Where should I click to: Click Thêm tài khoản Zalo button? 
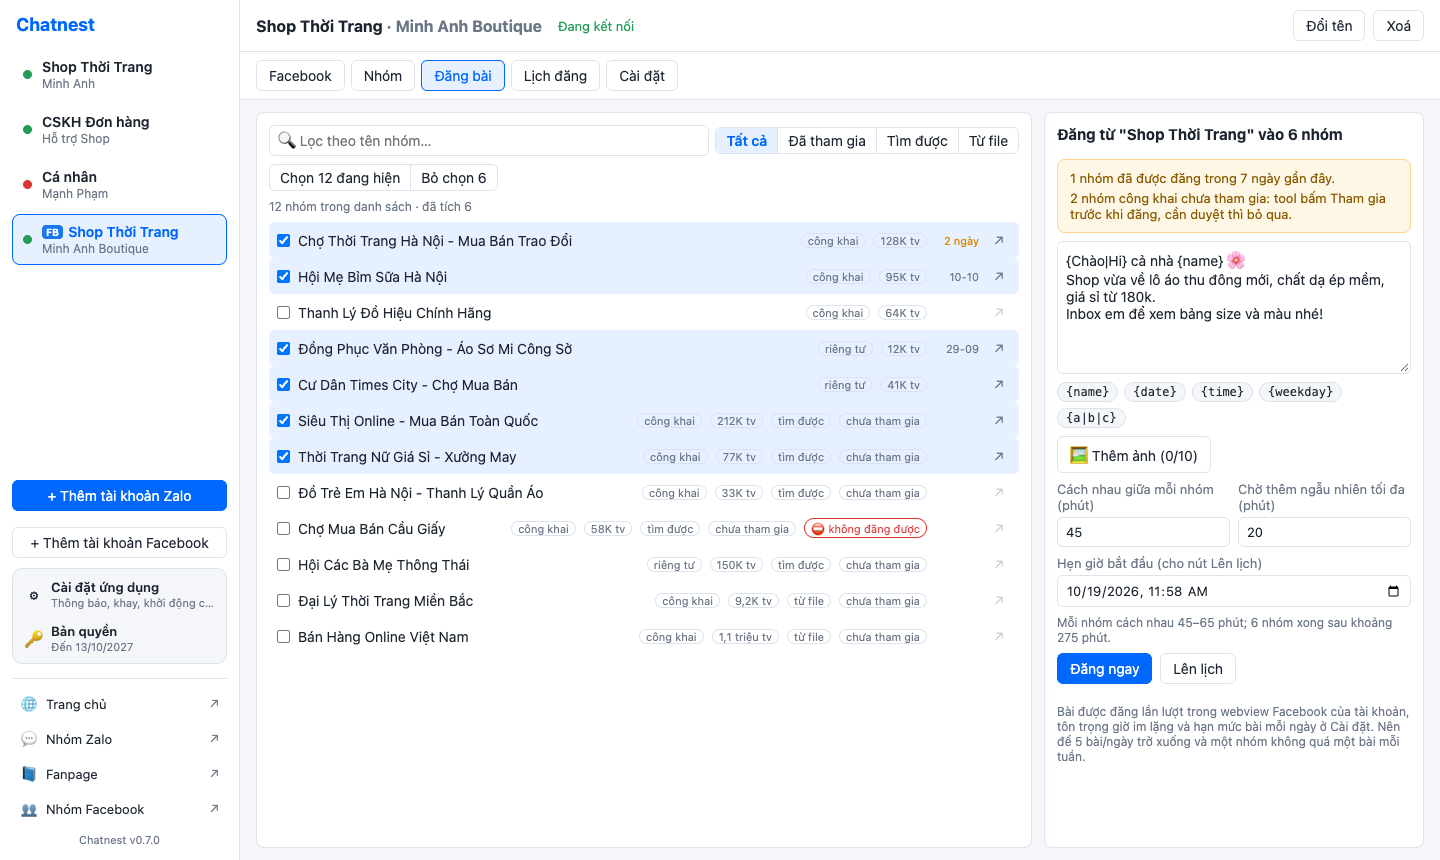click(119, 496)
